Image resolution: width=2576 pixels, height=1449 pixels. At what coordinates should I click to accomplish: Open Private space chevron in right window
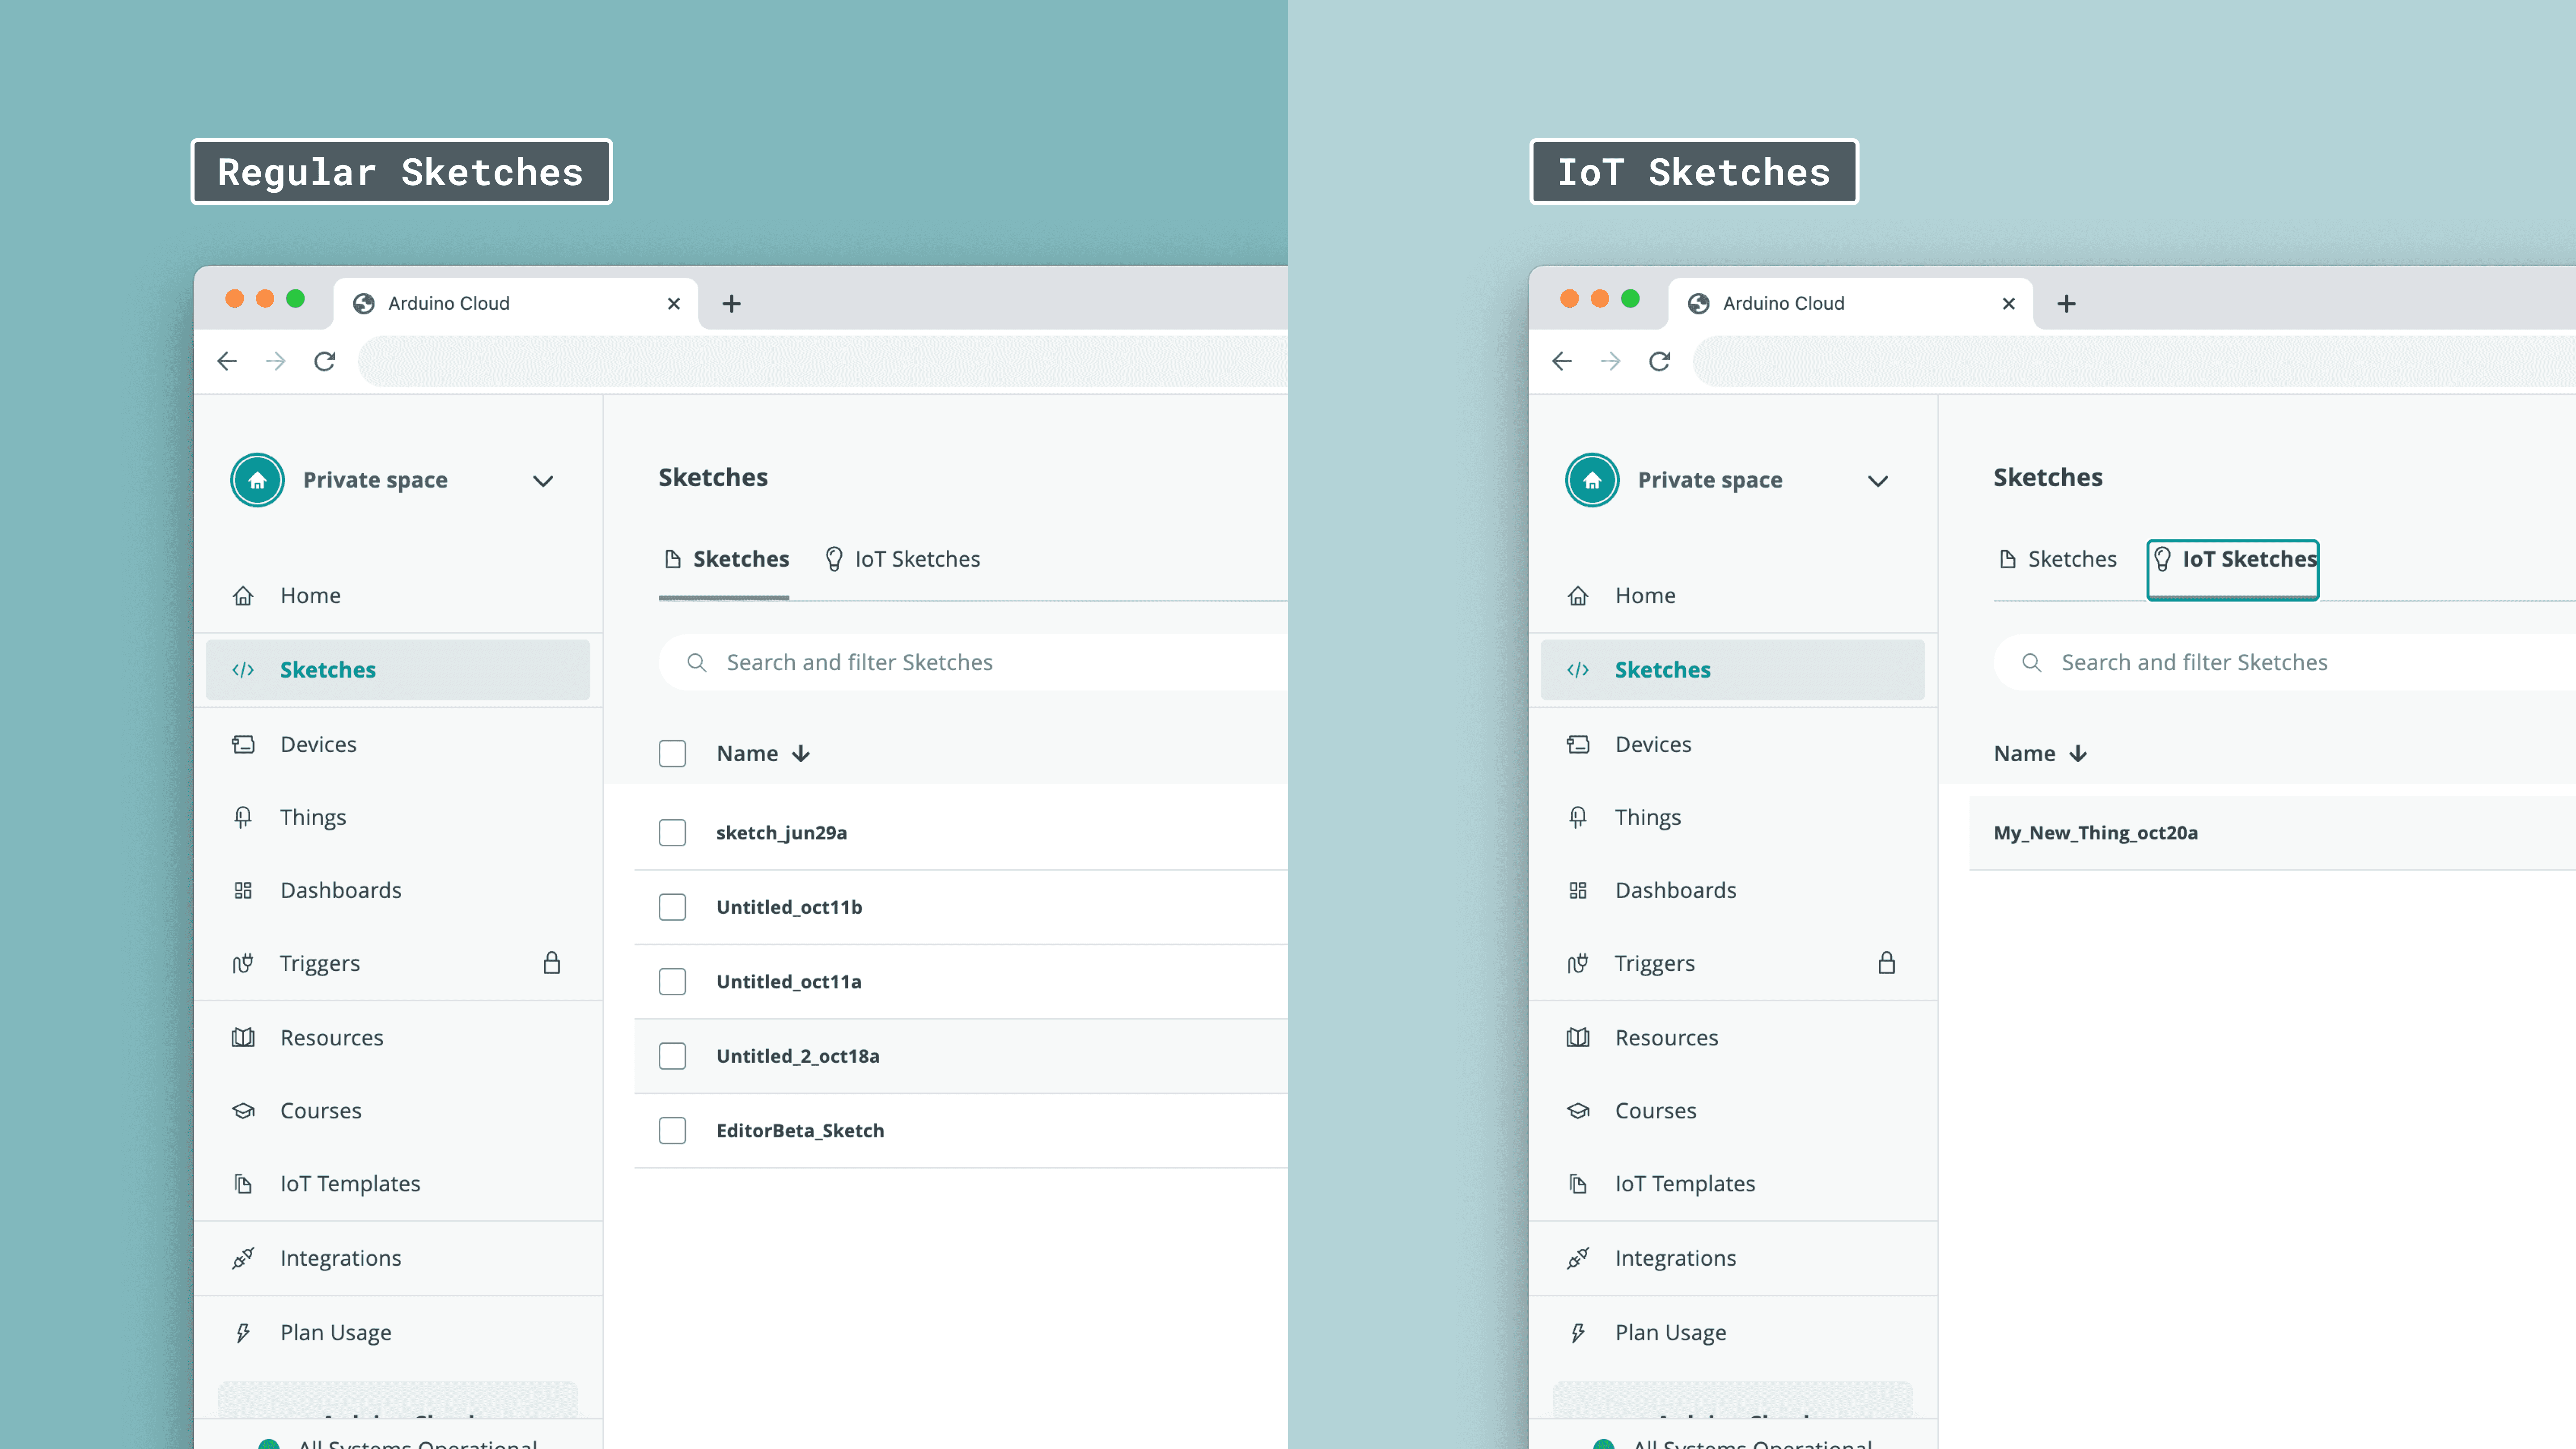coord(1878,481)
